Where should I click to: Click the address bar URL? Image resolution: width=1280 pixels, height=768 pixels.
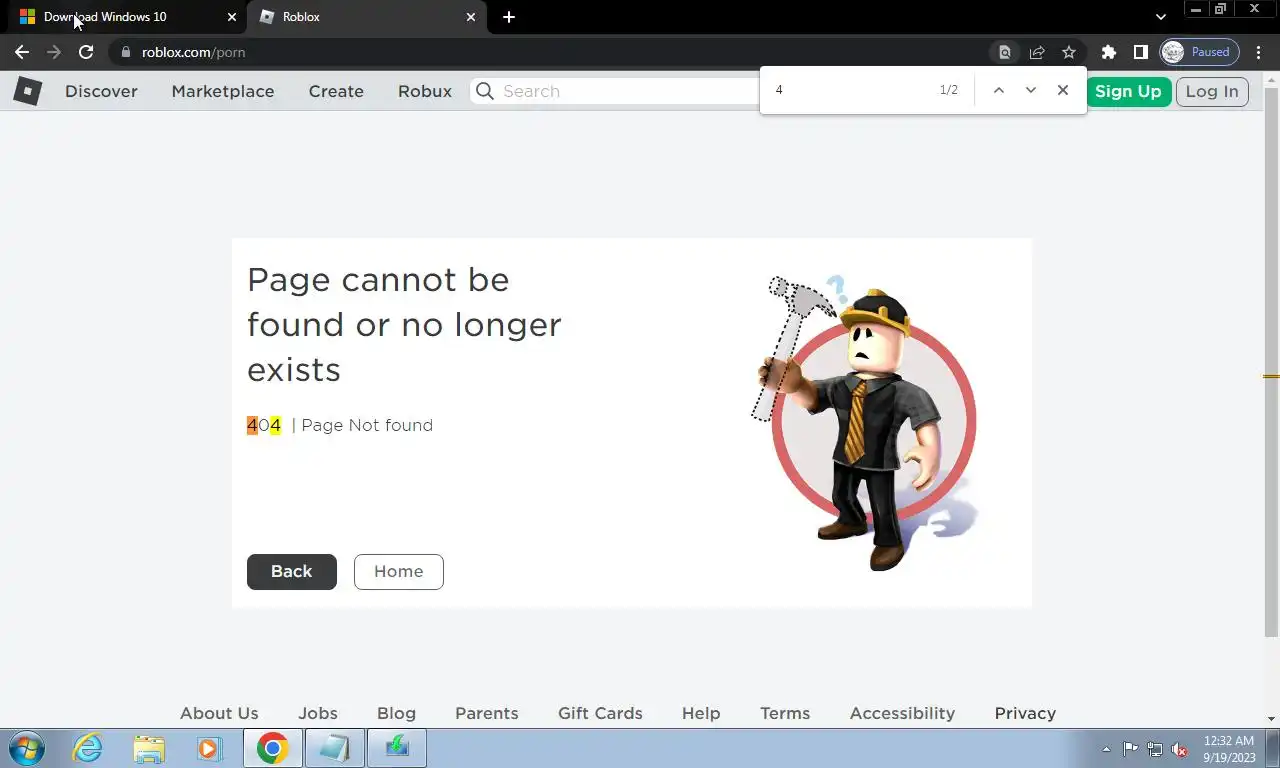[x=193, y=52]
